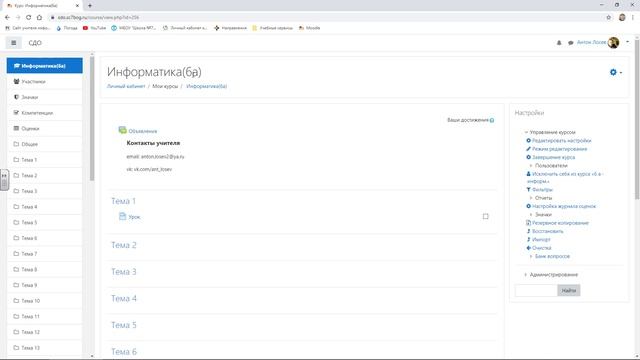The image size is (640, 360).
Task: Click the browser address bar URL
Action: [98, 18]
